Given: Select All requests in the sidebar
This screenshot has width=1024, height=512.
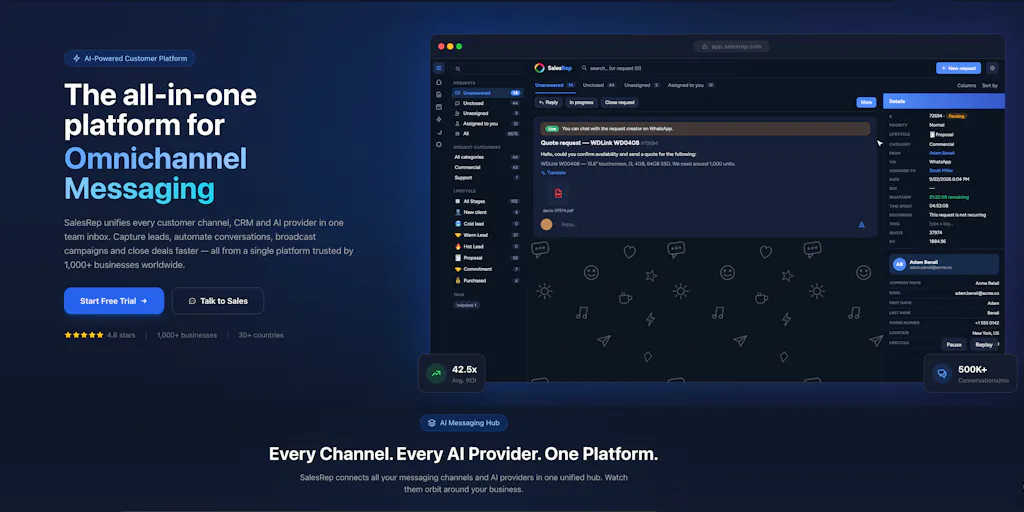Looking at the screenshot, I should point(487,134).
